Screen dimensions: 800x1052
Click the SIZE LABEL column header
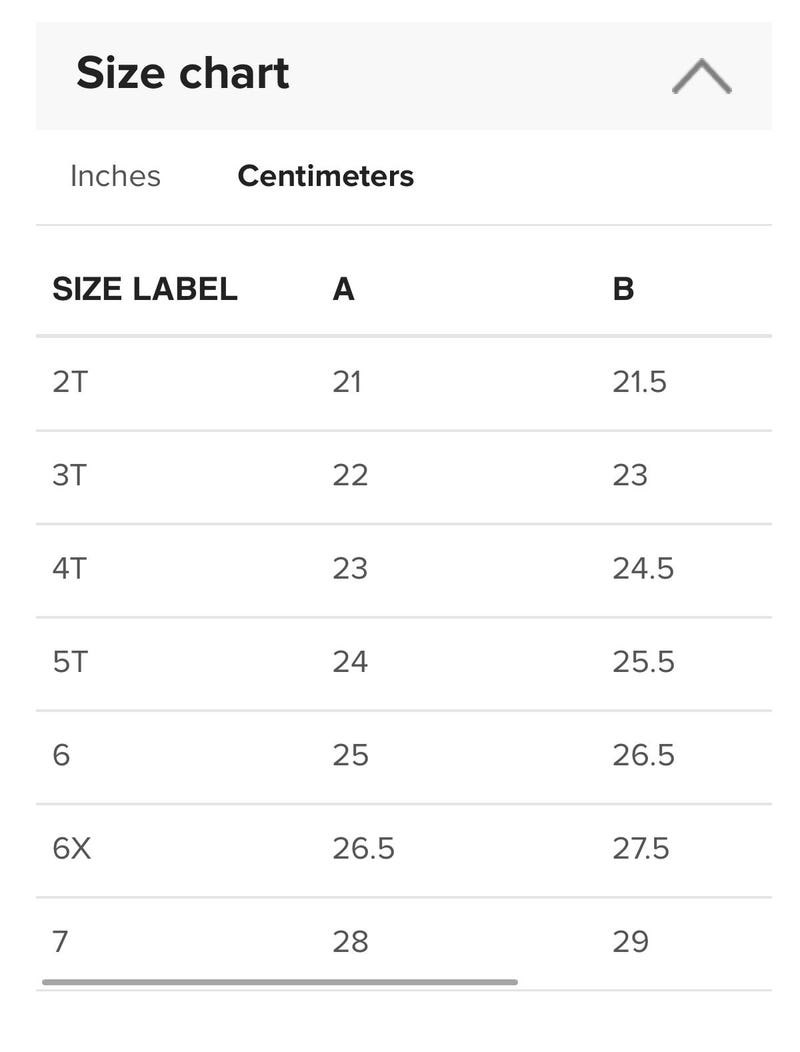click(x=145, y=289)
